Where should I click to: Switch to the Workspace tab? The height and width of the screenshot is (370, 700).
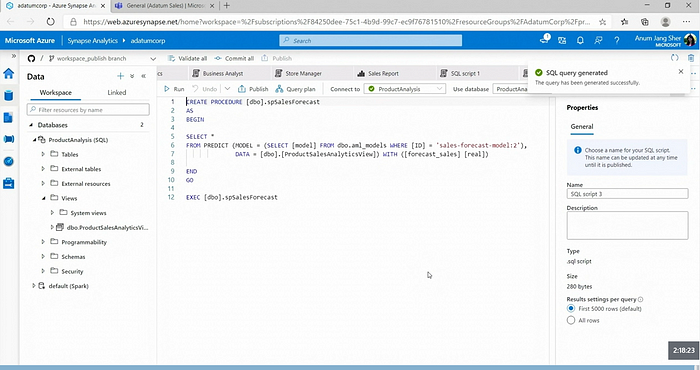[55, 92]
